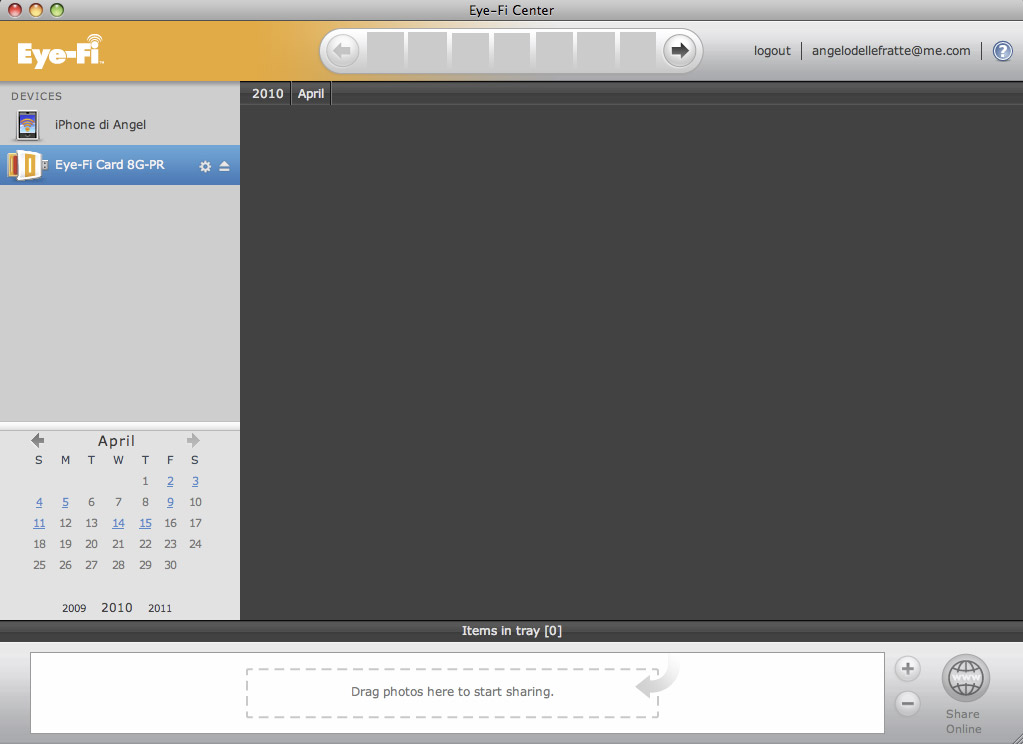The image size is (1023, 744).
Task: Click the Eye-Fi logo
Action: 61,52
